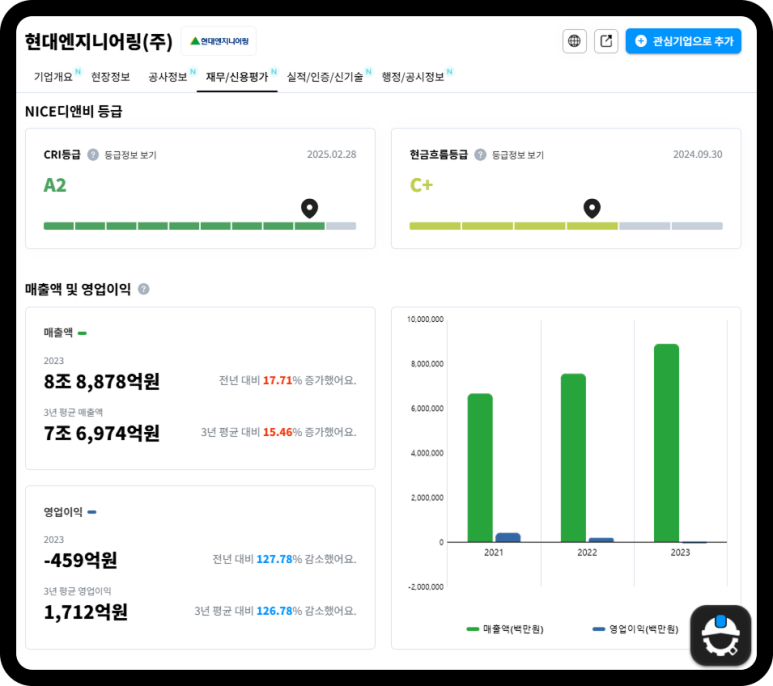Click help icon beside 매출액 및 영업이익
773x686 pixels.
[x=143, y=289]
